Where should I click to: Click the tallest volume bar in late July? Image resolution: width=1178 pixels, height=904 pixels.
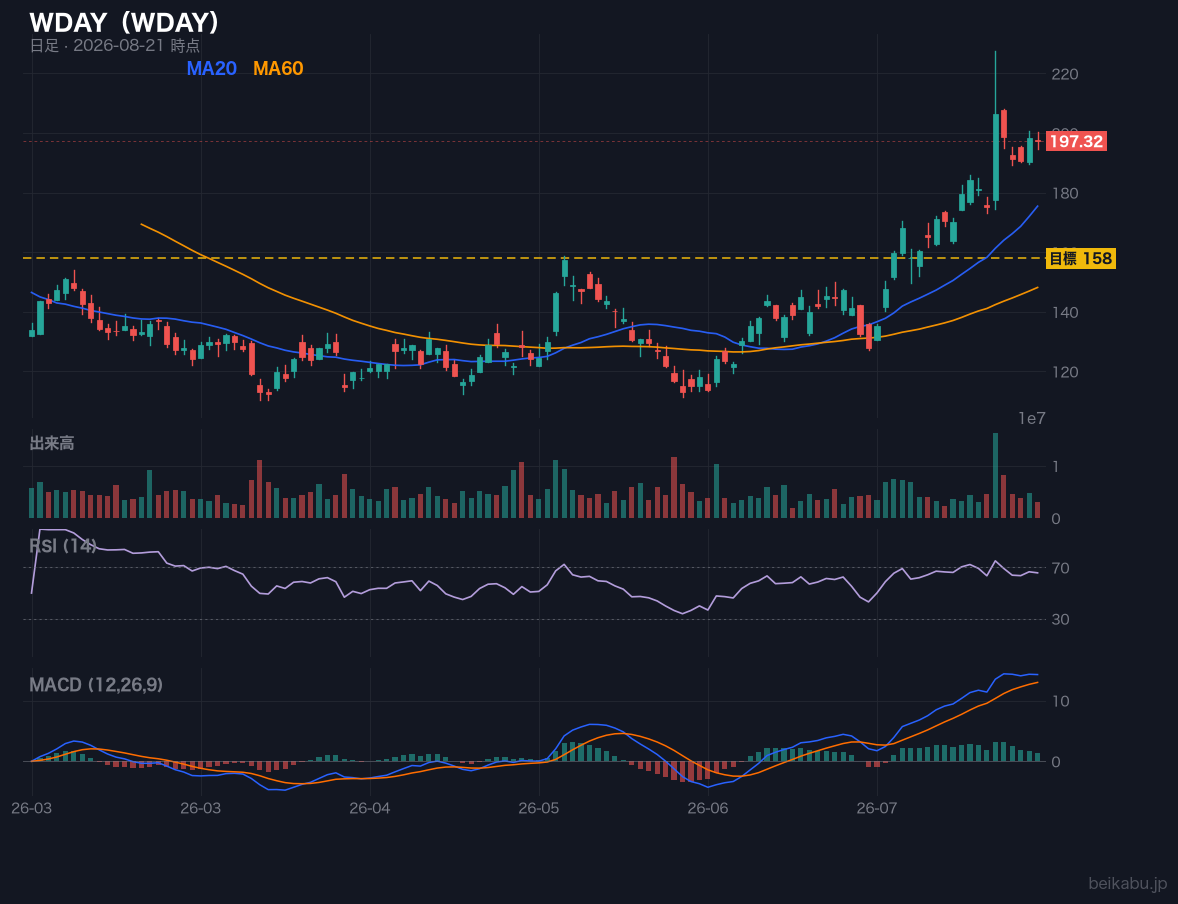tap(995, 475)
